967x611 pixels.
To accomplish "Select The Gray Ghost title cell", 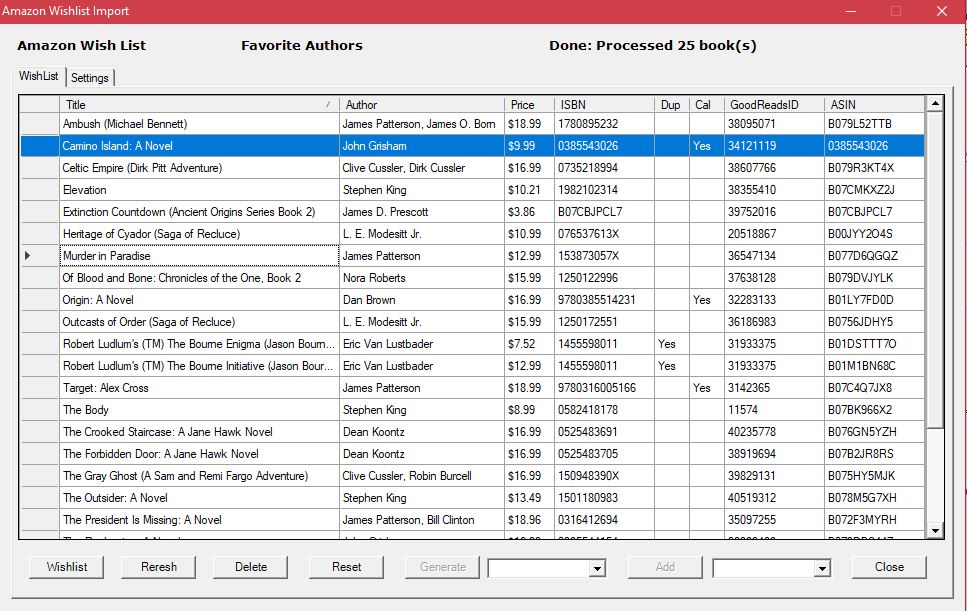I will click(x=199, y=475).
